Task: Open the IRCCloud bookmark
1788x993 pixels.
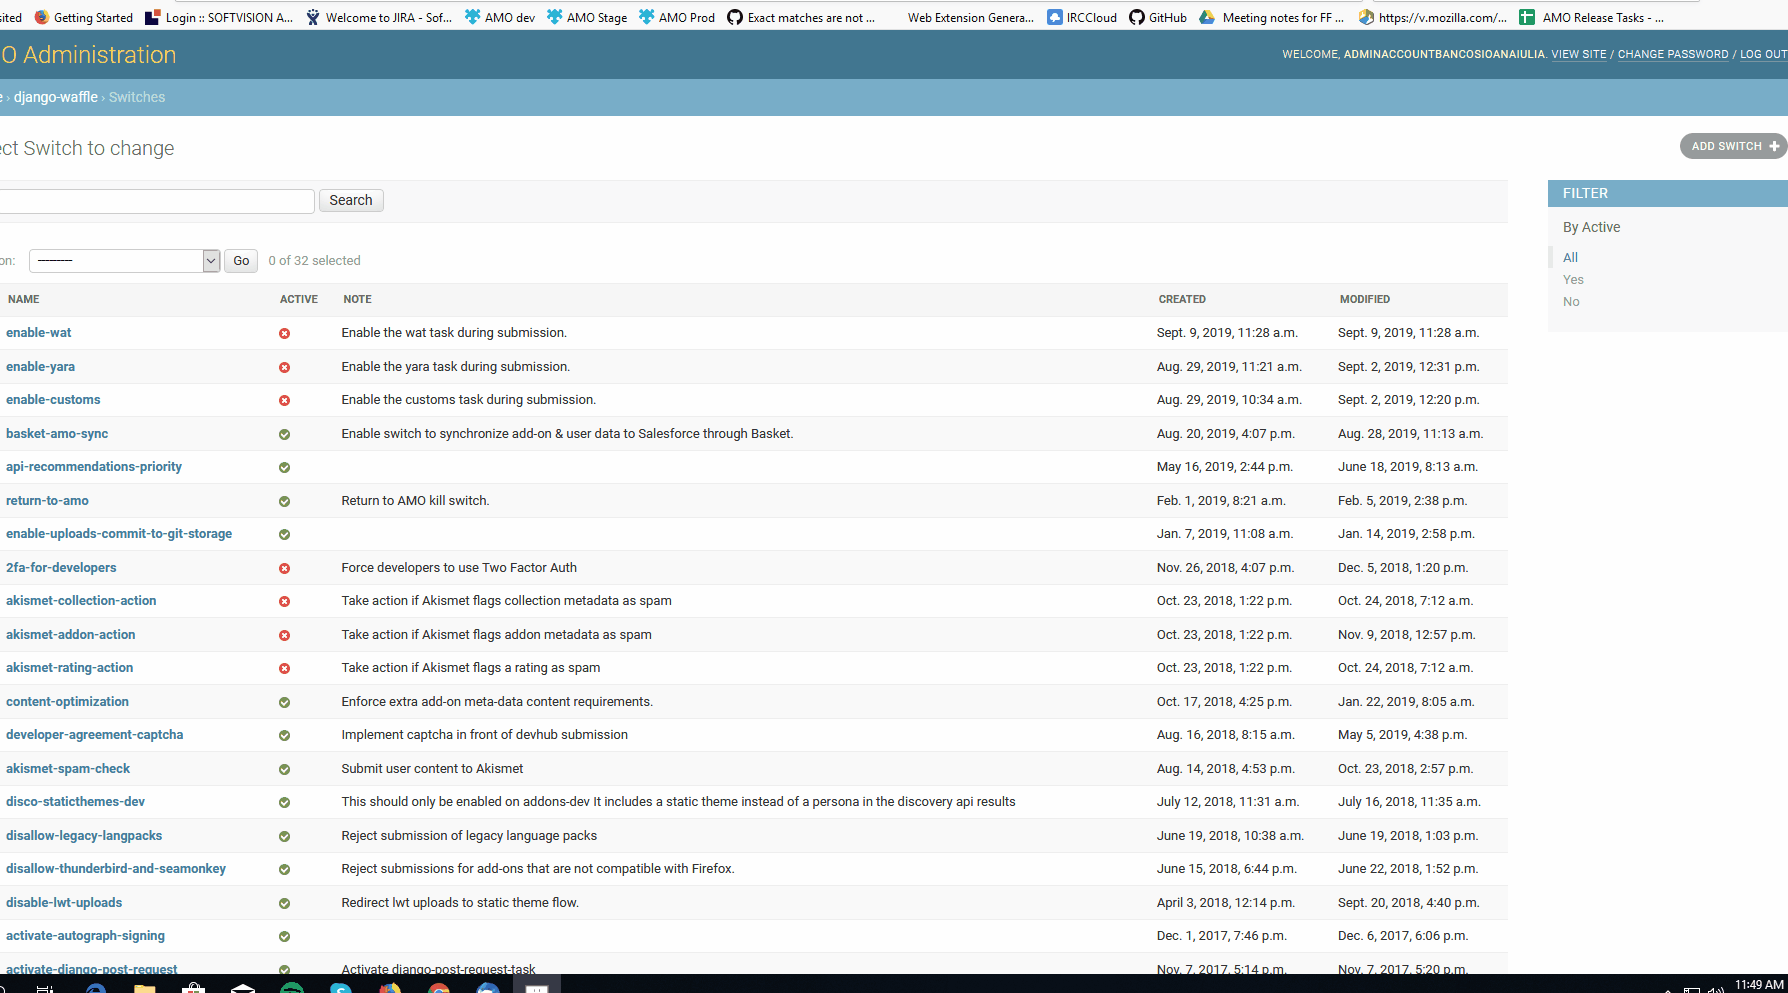Action: point(1082,17)
